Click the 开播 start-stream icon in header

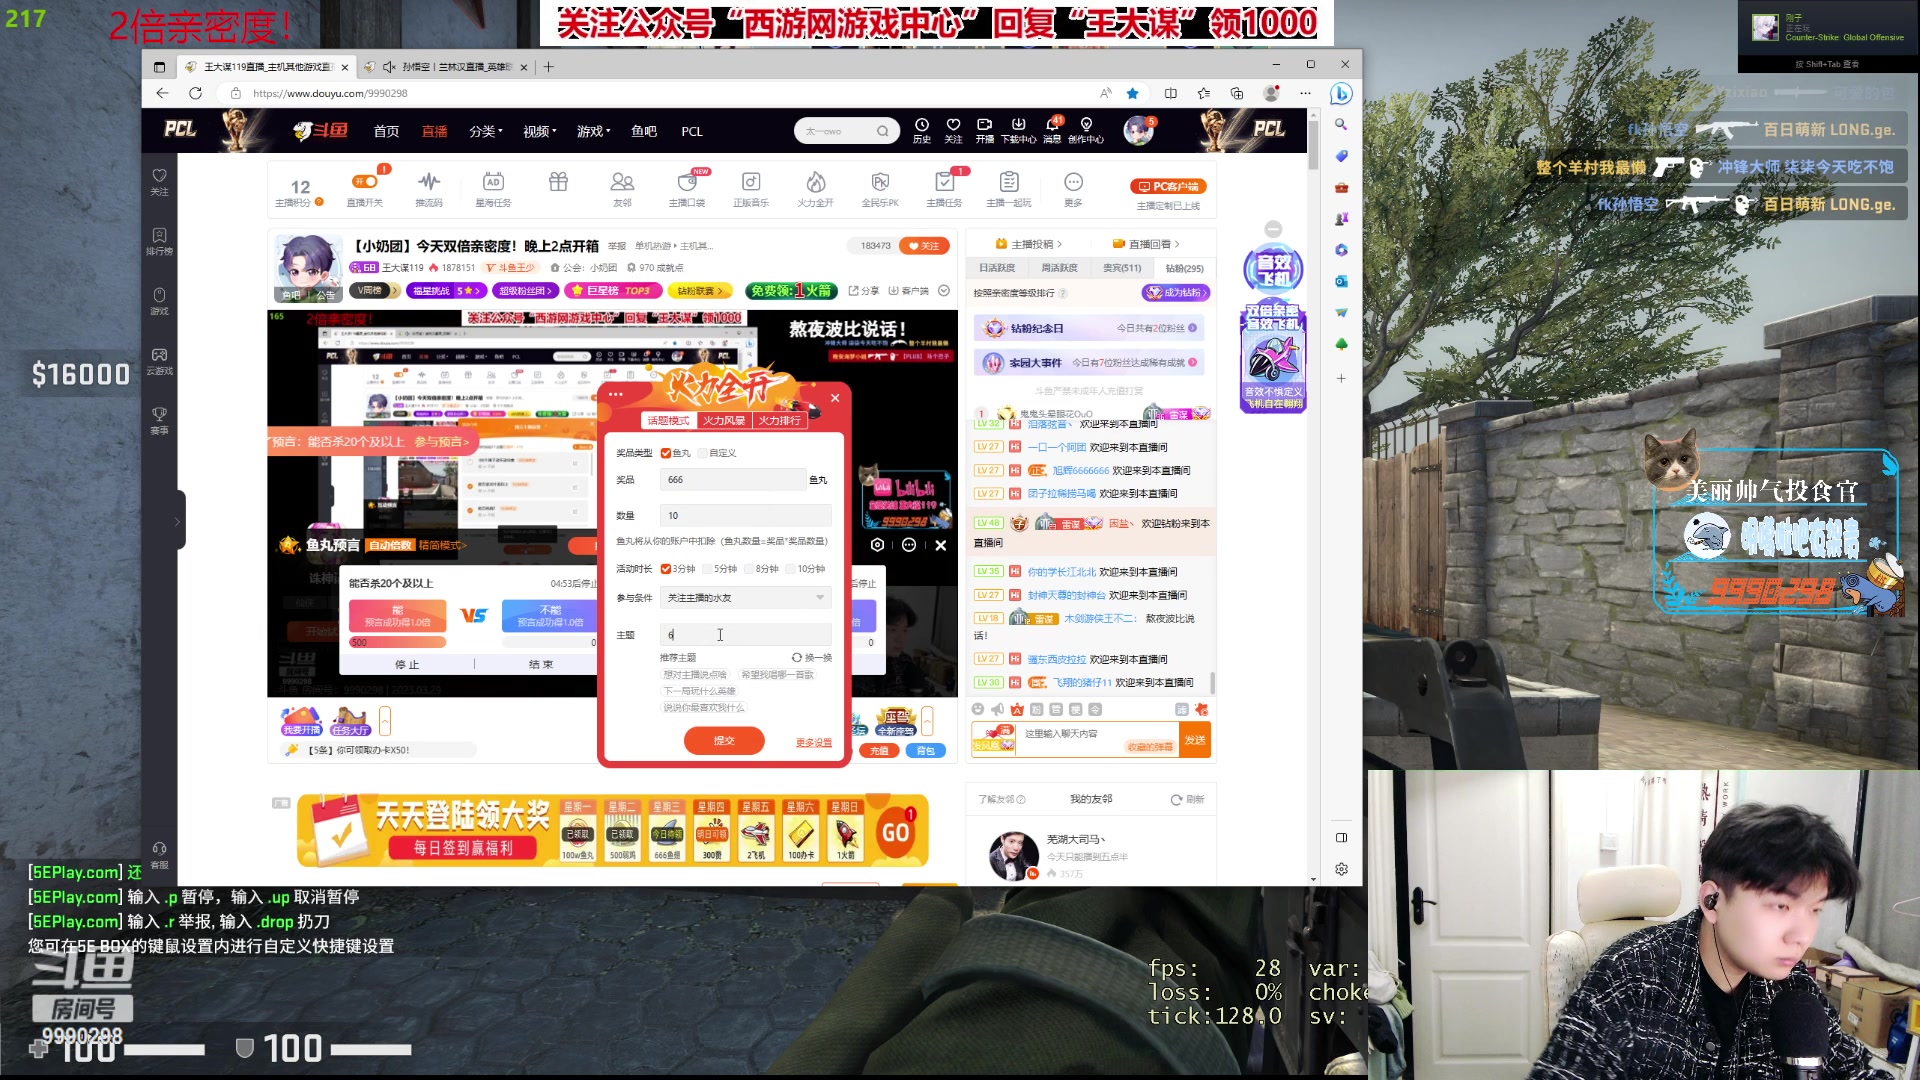click(x=985, y=125)
